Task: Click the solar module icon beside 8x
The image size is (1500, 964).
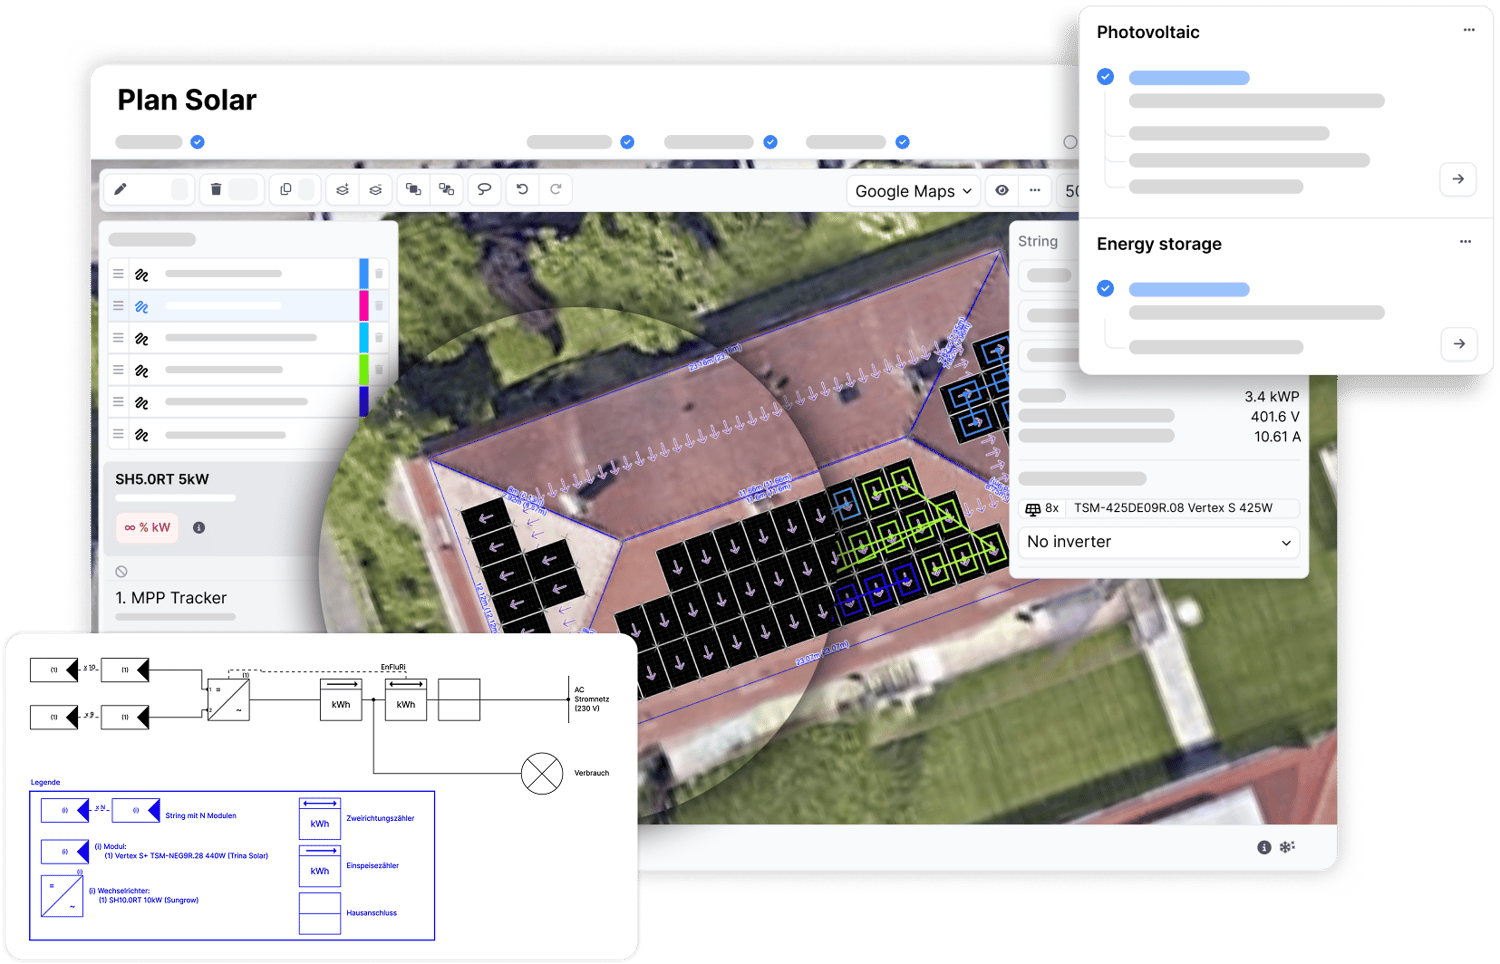Action: (1033, 509)
